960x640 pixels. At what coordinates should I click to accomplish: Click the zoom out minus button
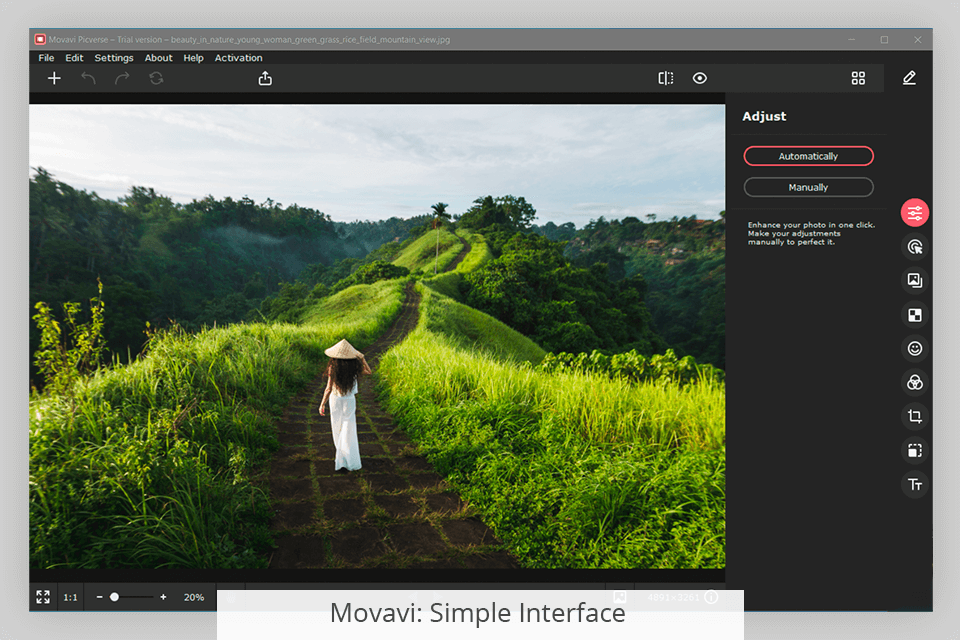[99, 597]
